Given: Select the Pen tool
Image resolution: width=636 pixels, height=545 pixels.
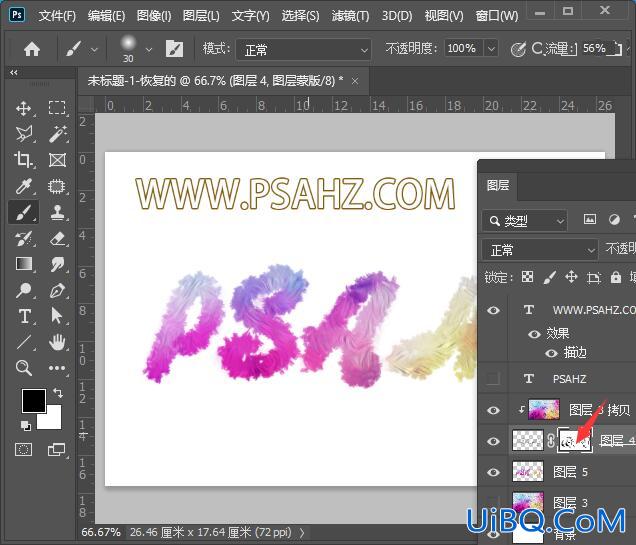Looking at the screenshot, I should [x=57, y=291].
